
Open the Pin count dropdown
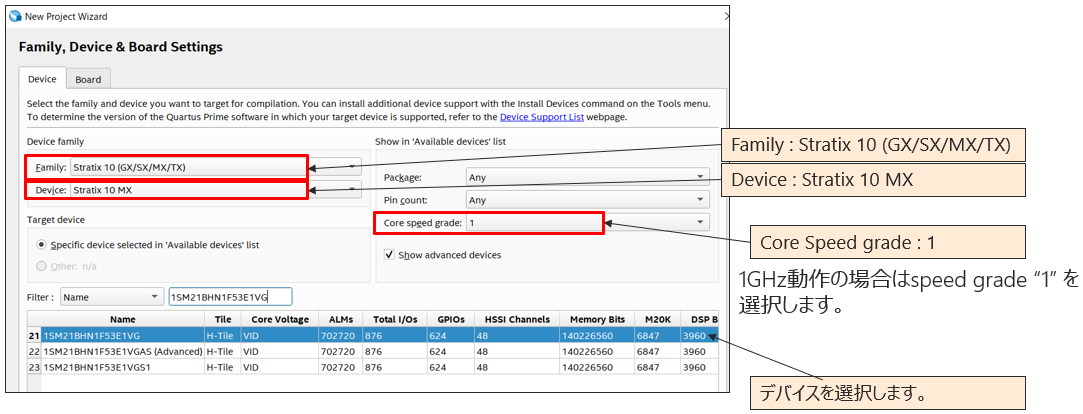tap(700, 200)
